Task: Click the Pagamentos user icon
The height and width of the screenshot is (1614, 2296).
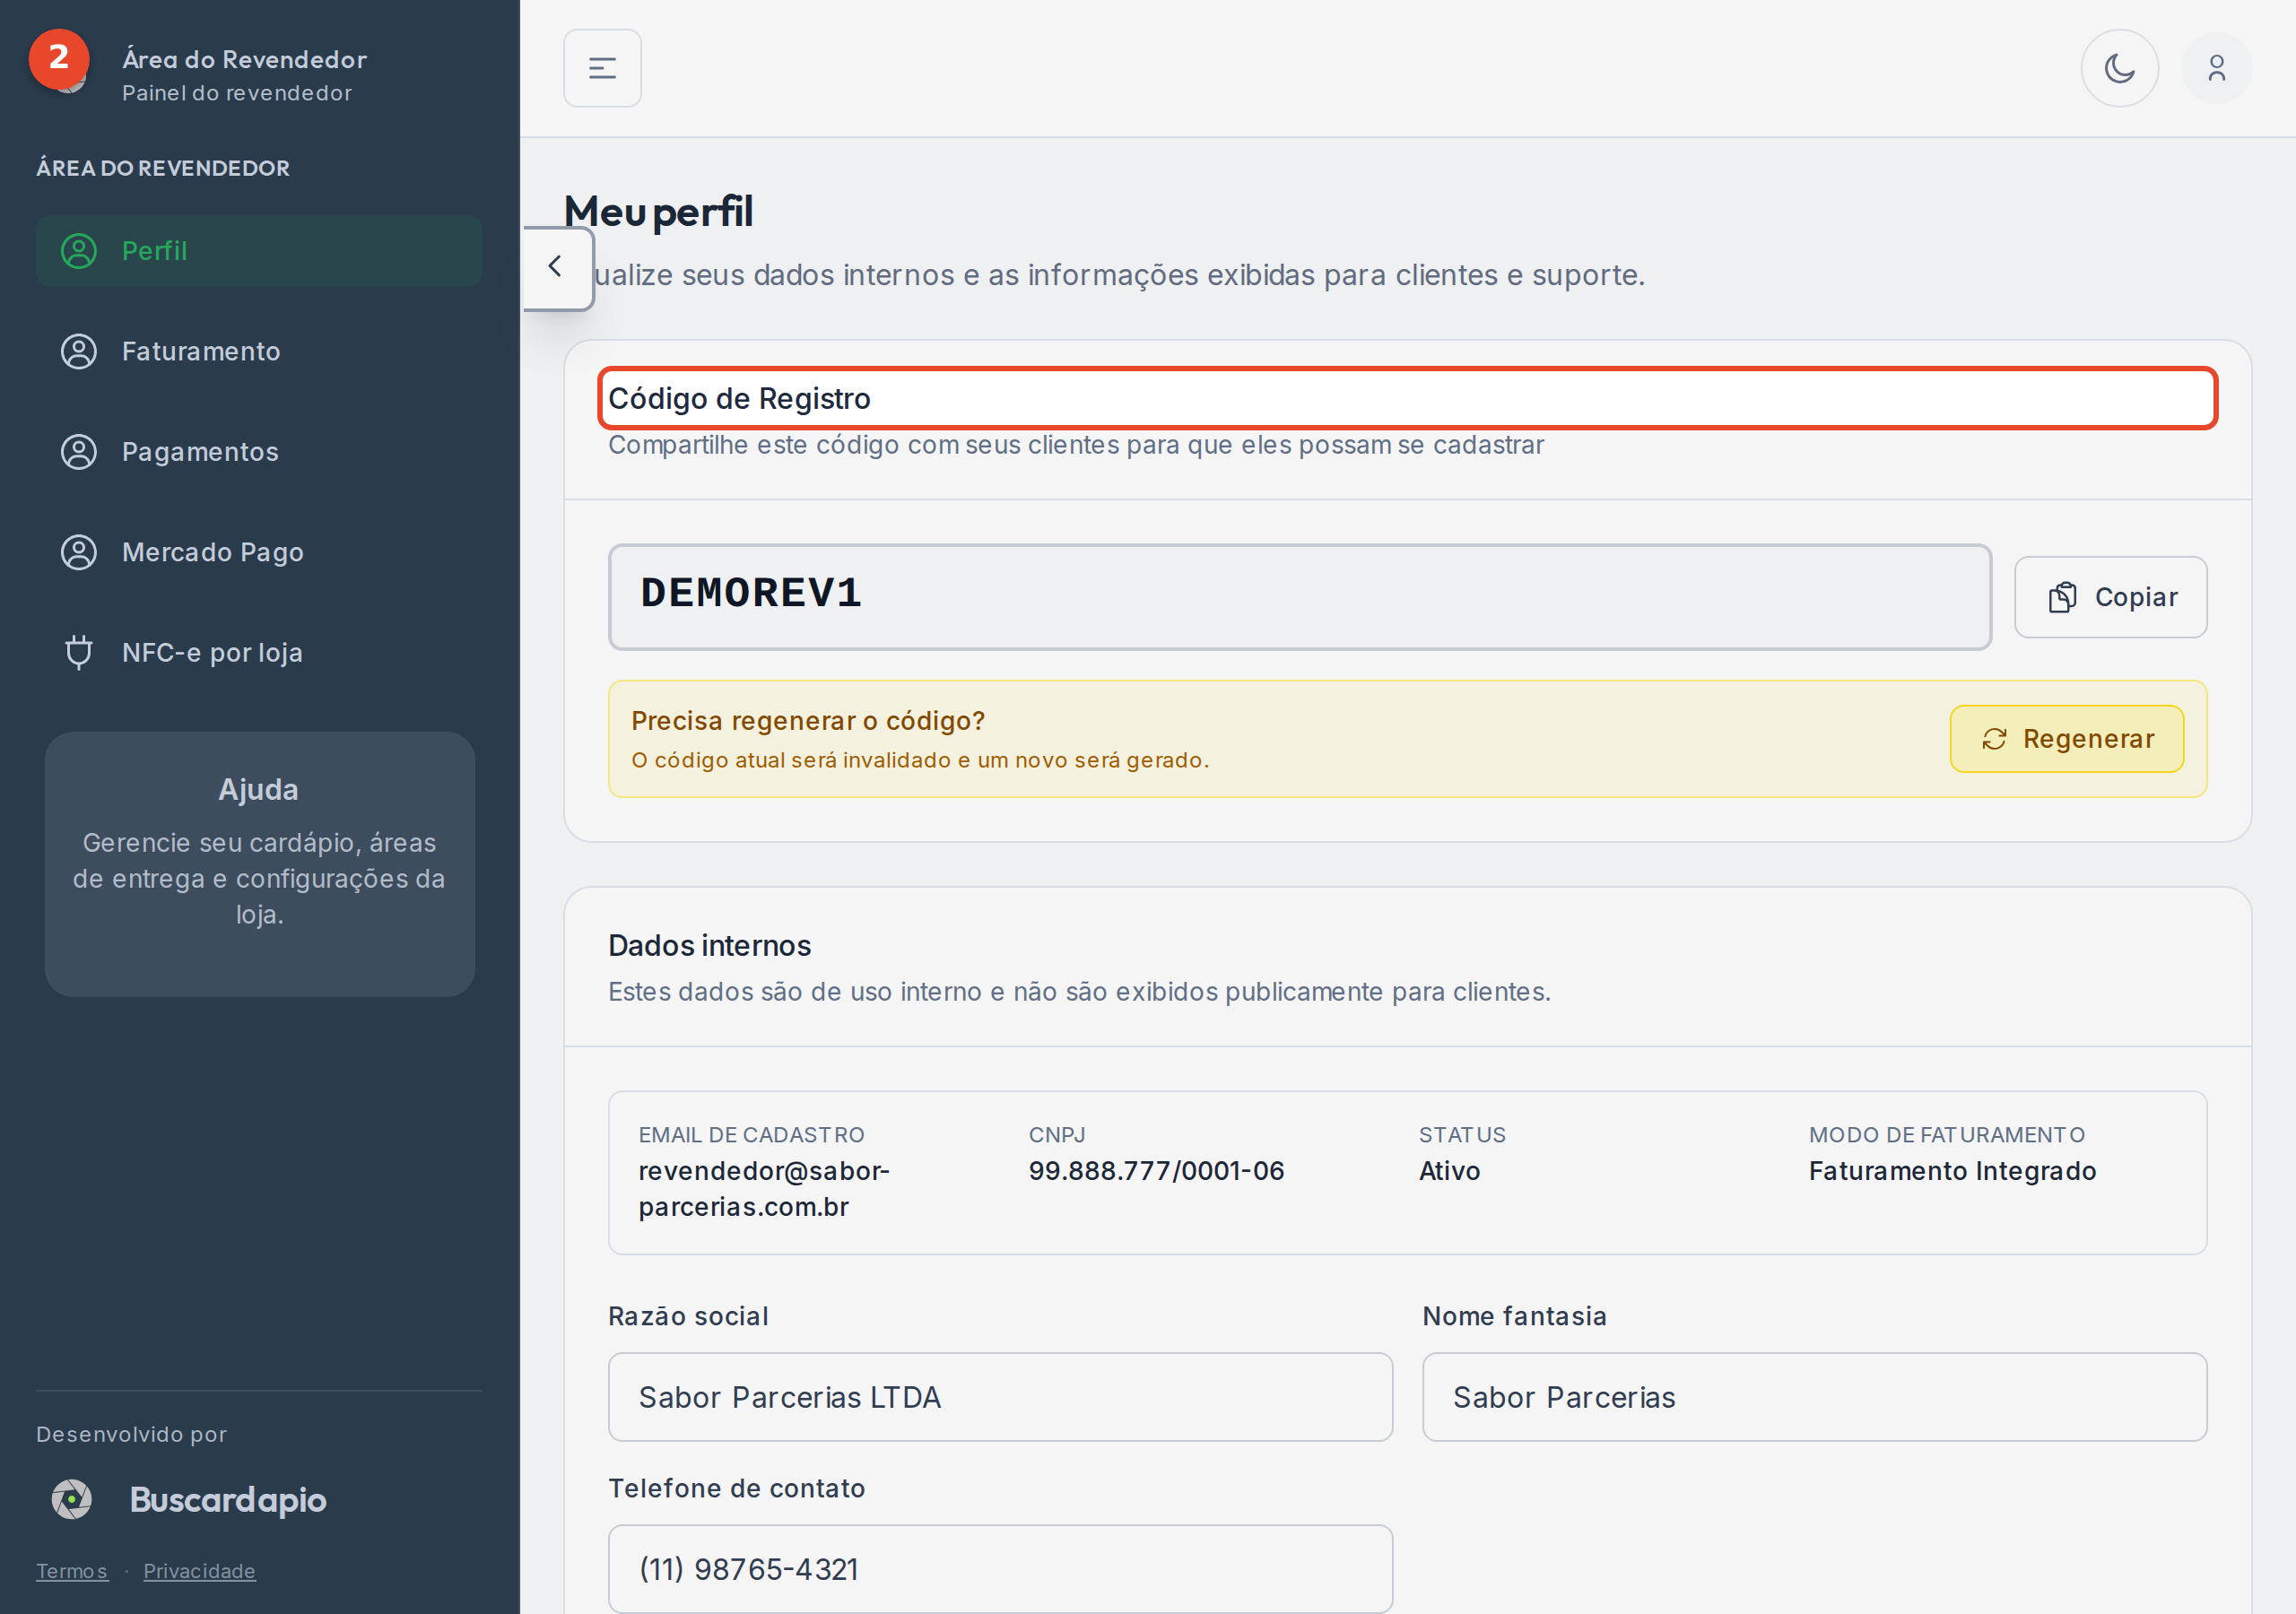Action: pos(79,452)
